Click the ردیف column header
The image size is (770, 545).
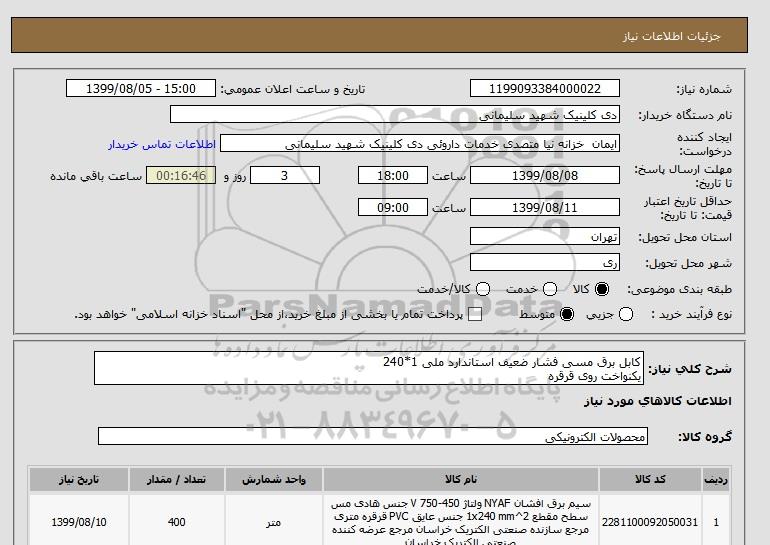pyautogui.click(x=716, y=480)
